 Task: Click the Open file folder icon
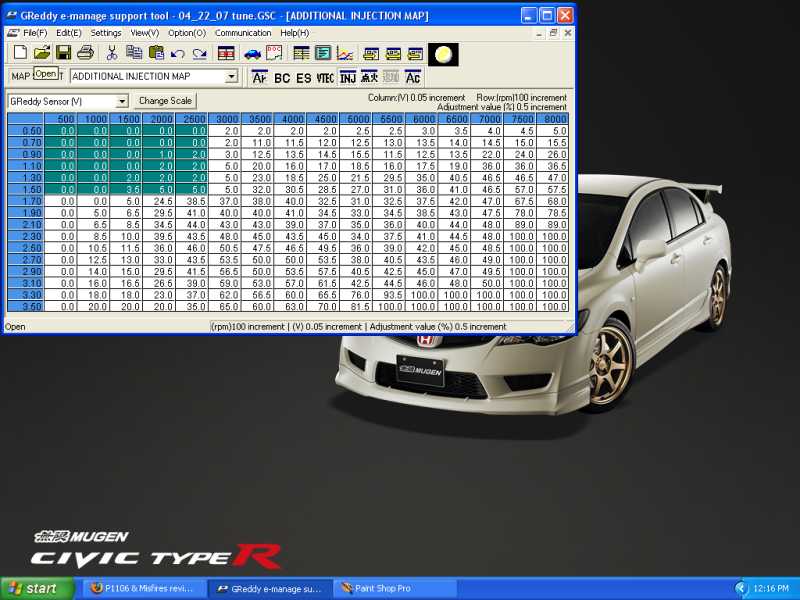pos(42,53)
